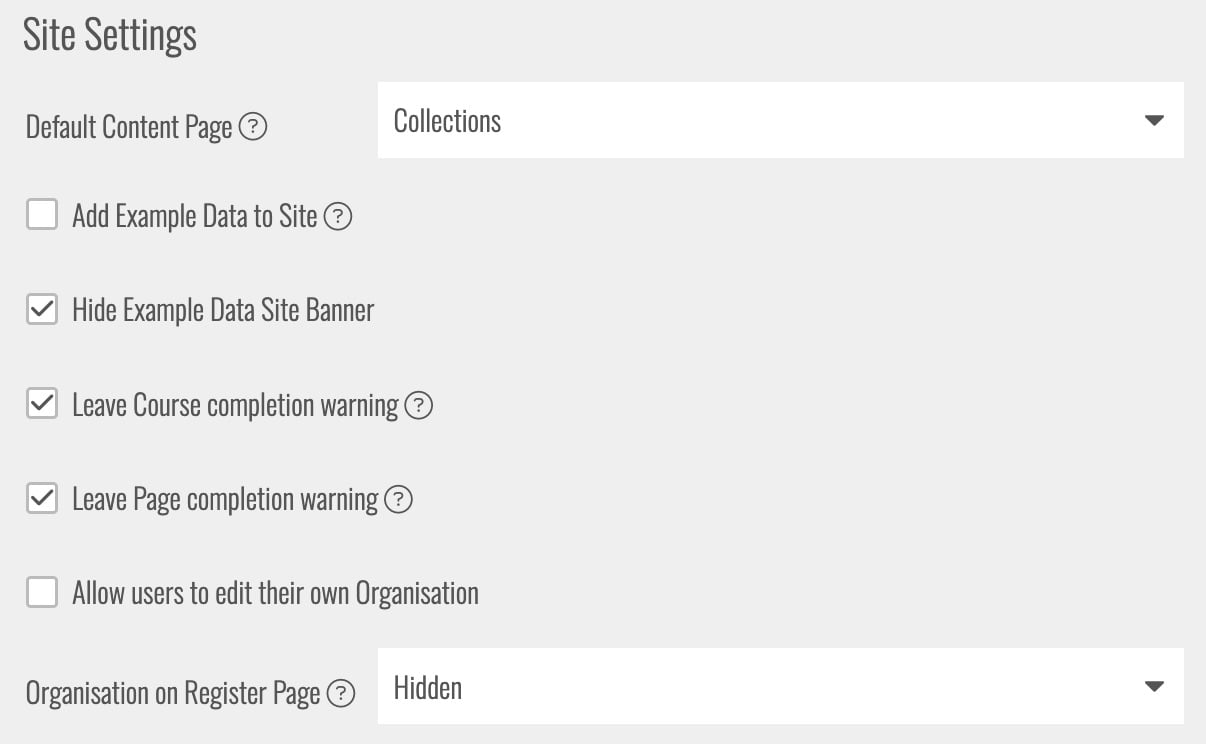Allow users to edit their own Organisation
Viewport: 1206px width, 744px height.
pyautogui.click(x=41, y=591)
